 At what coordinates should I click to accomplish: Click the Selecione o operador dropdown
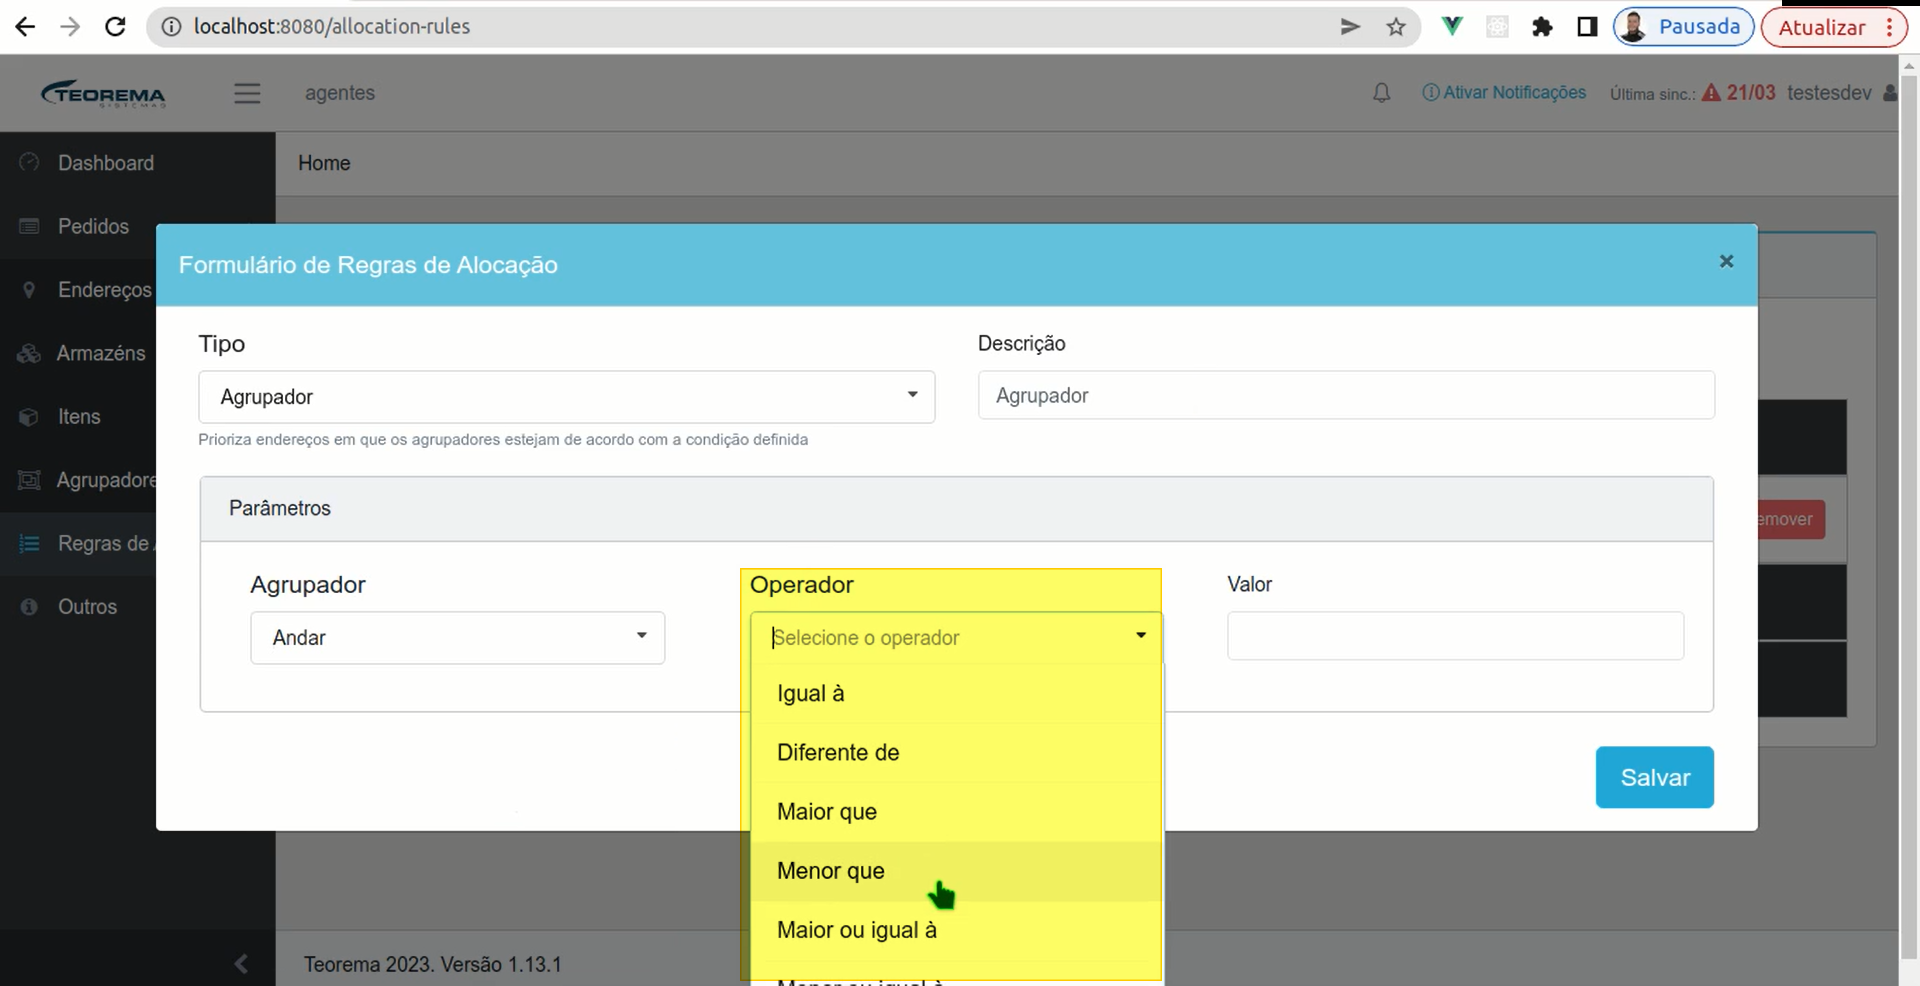(957, 638)
